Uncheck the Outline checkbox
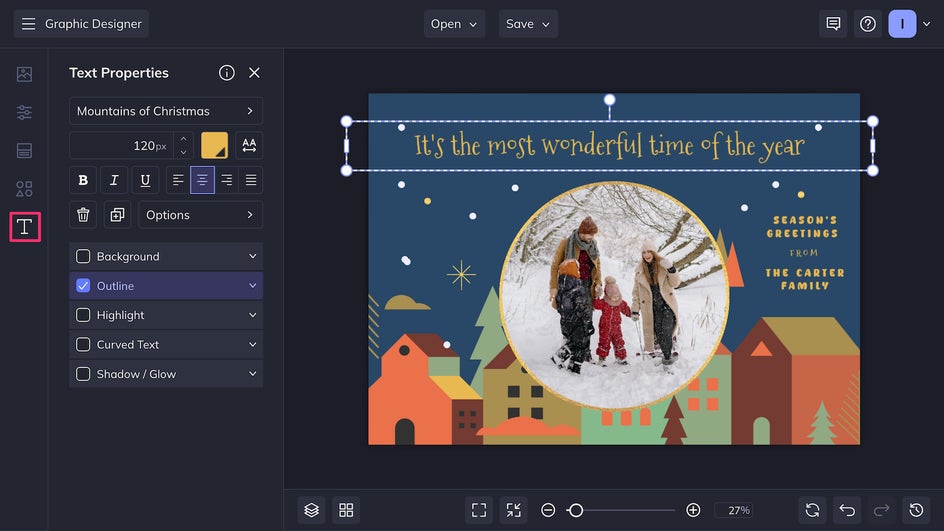 [83, 286]
